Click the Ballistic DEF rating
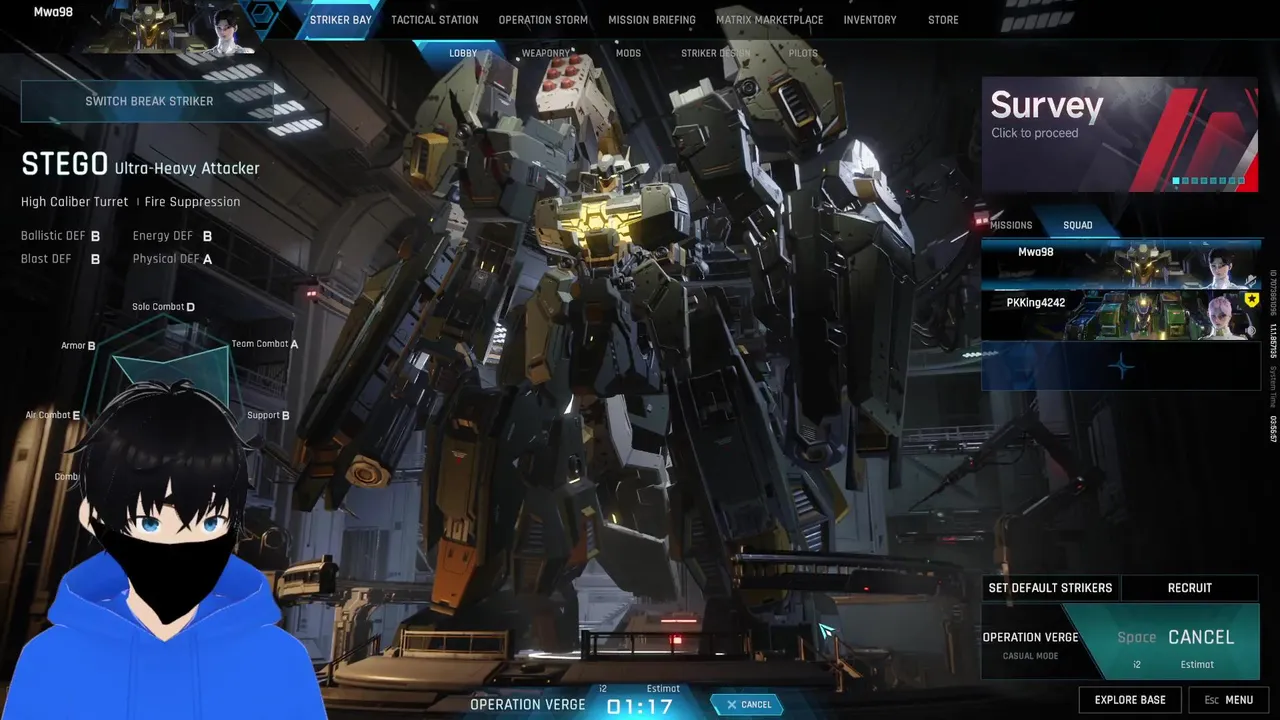1280x720 pixels. (x=60, y=236)
